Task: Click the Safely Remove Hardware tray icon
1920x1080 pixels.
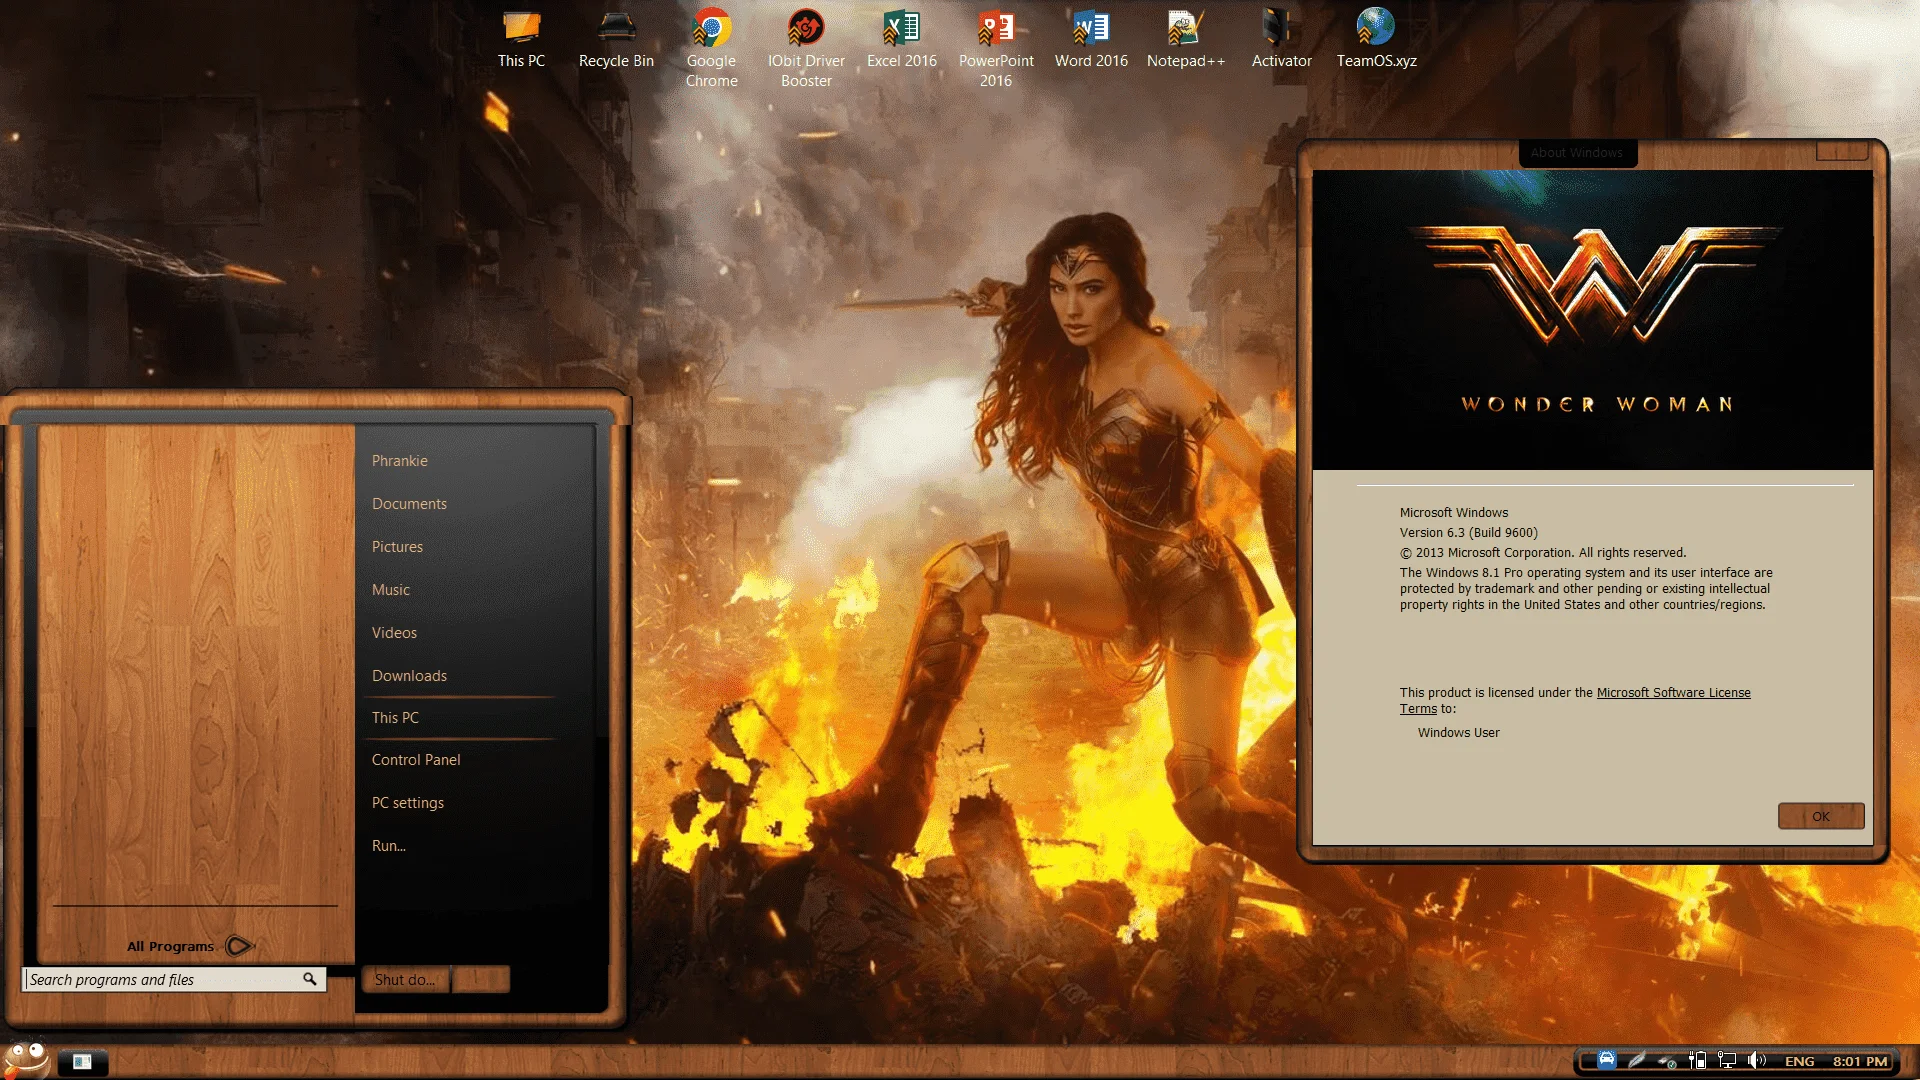Action: (x=1666, y=1061)
